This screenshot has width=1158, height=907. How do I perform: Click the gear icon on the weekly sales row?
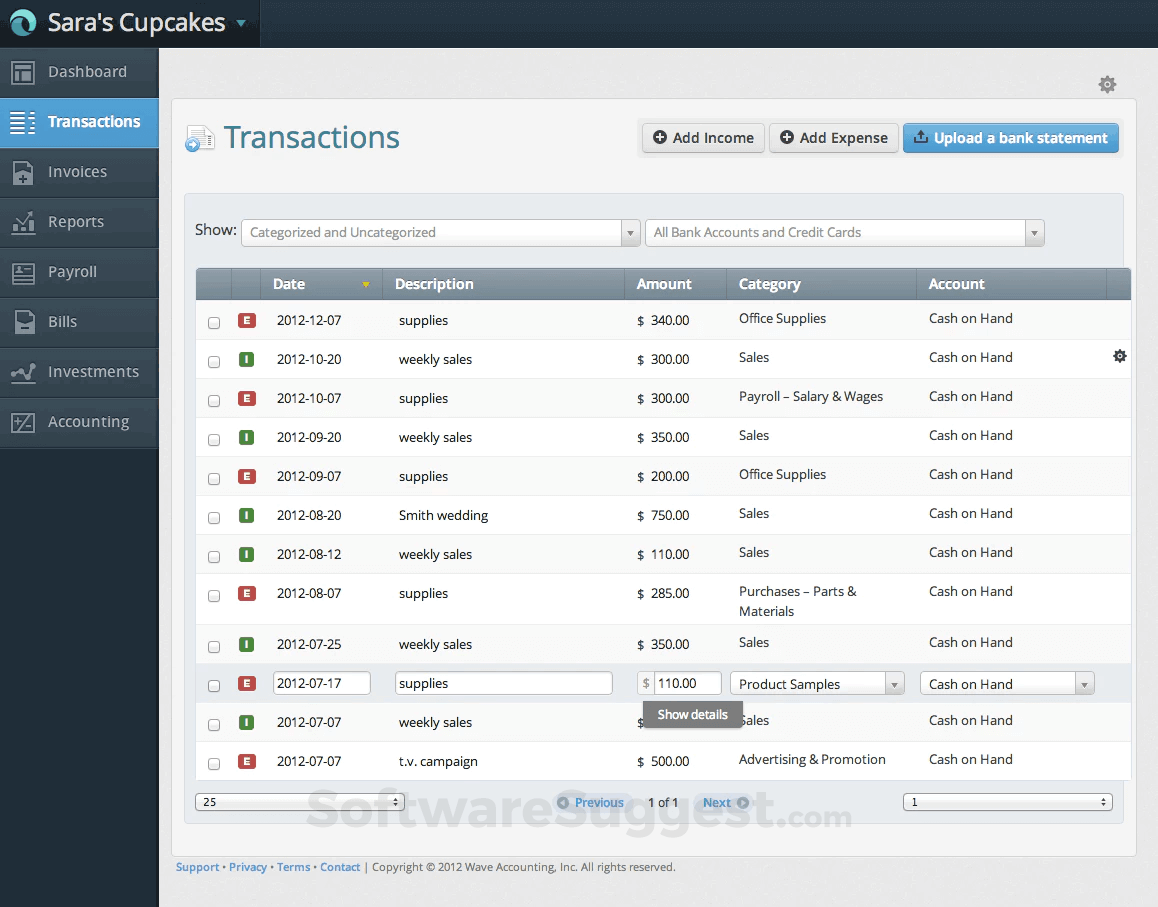click(x=1119, y=356)
